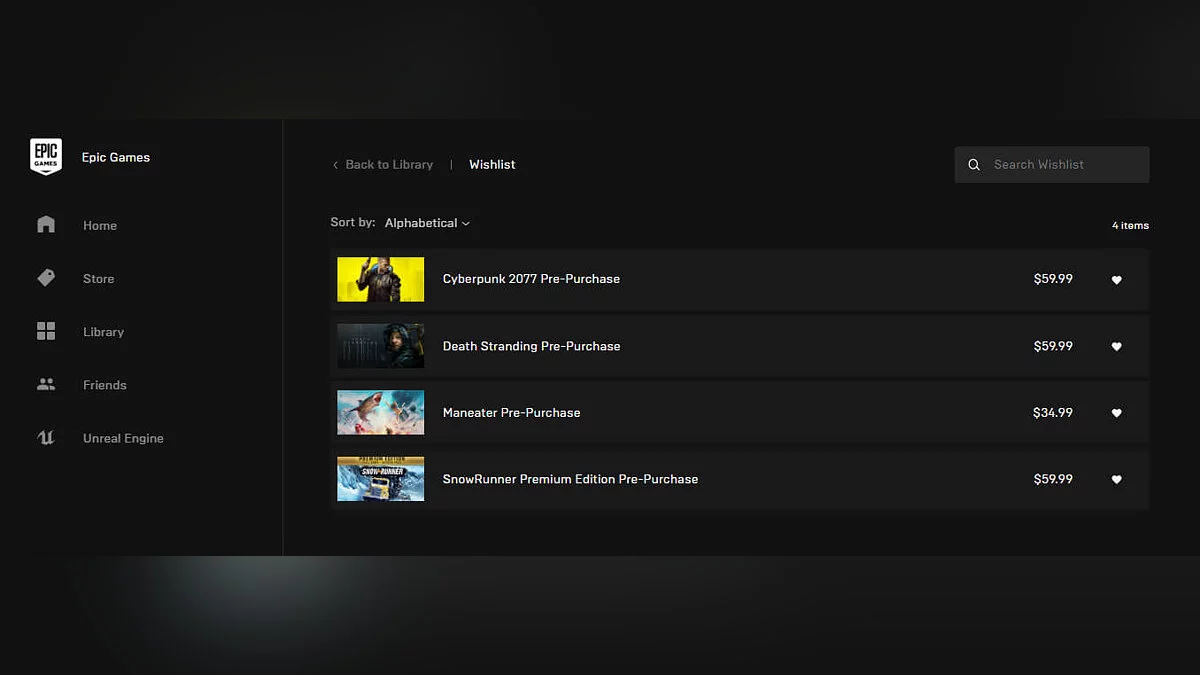The height and width of the screenshot is (675, 1200).
Task: Select the SnowRunner truck thumbnail
Action: pyautogui.click(x=380, y=479)
